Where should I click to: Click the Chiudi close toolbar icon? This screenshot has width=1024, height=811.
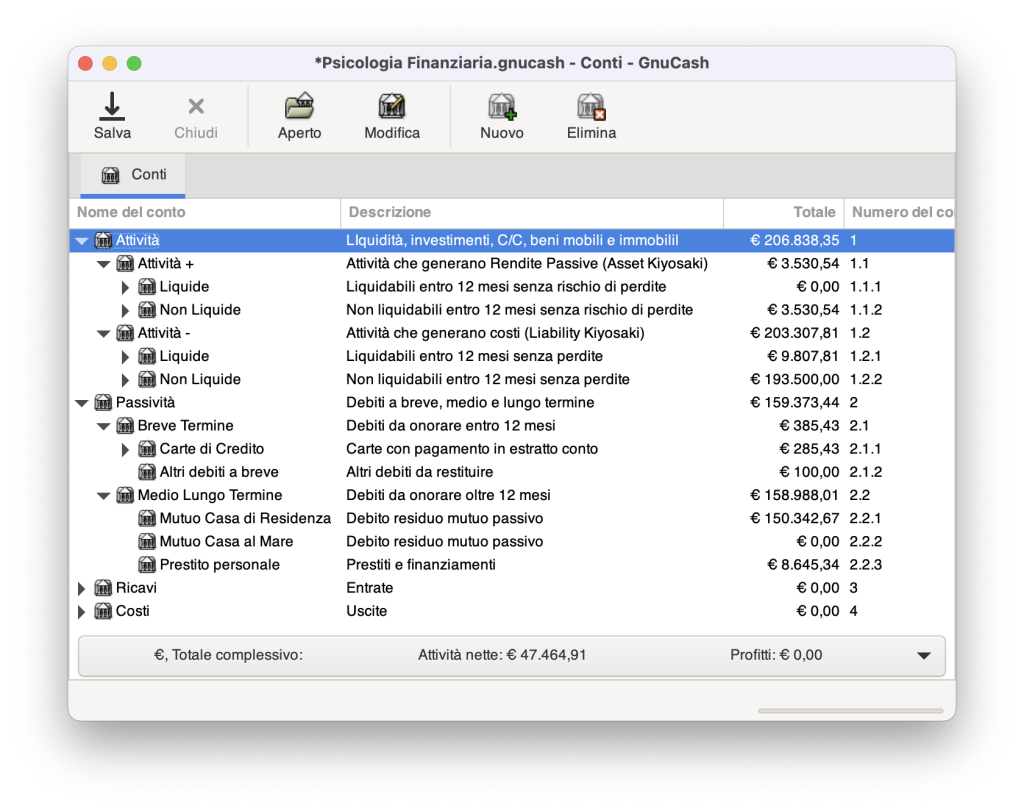point(196,106)
